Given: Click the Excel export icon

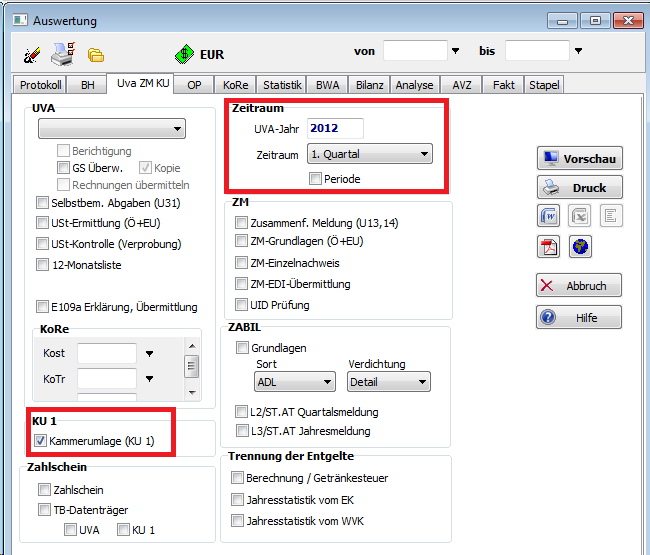Looking at the screenshot, I should coord(580,215).
